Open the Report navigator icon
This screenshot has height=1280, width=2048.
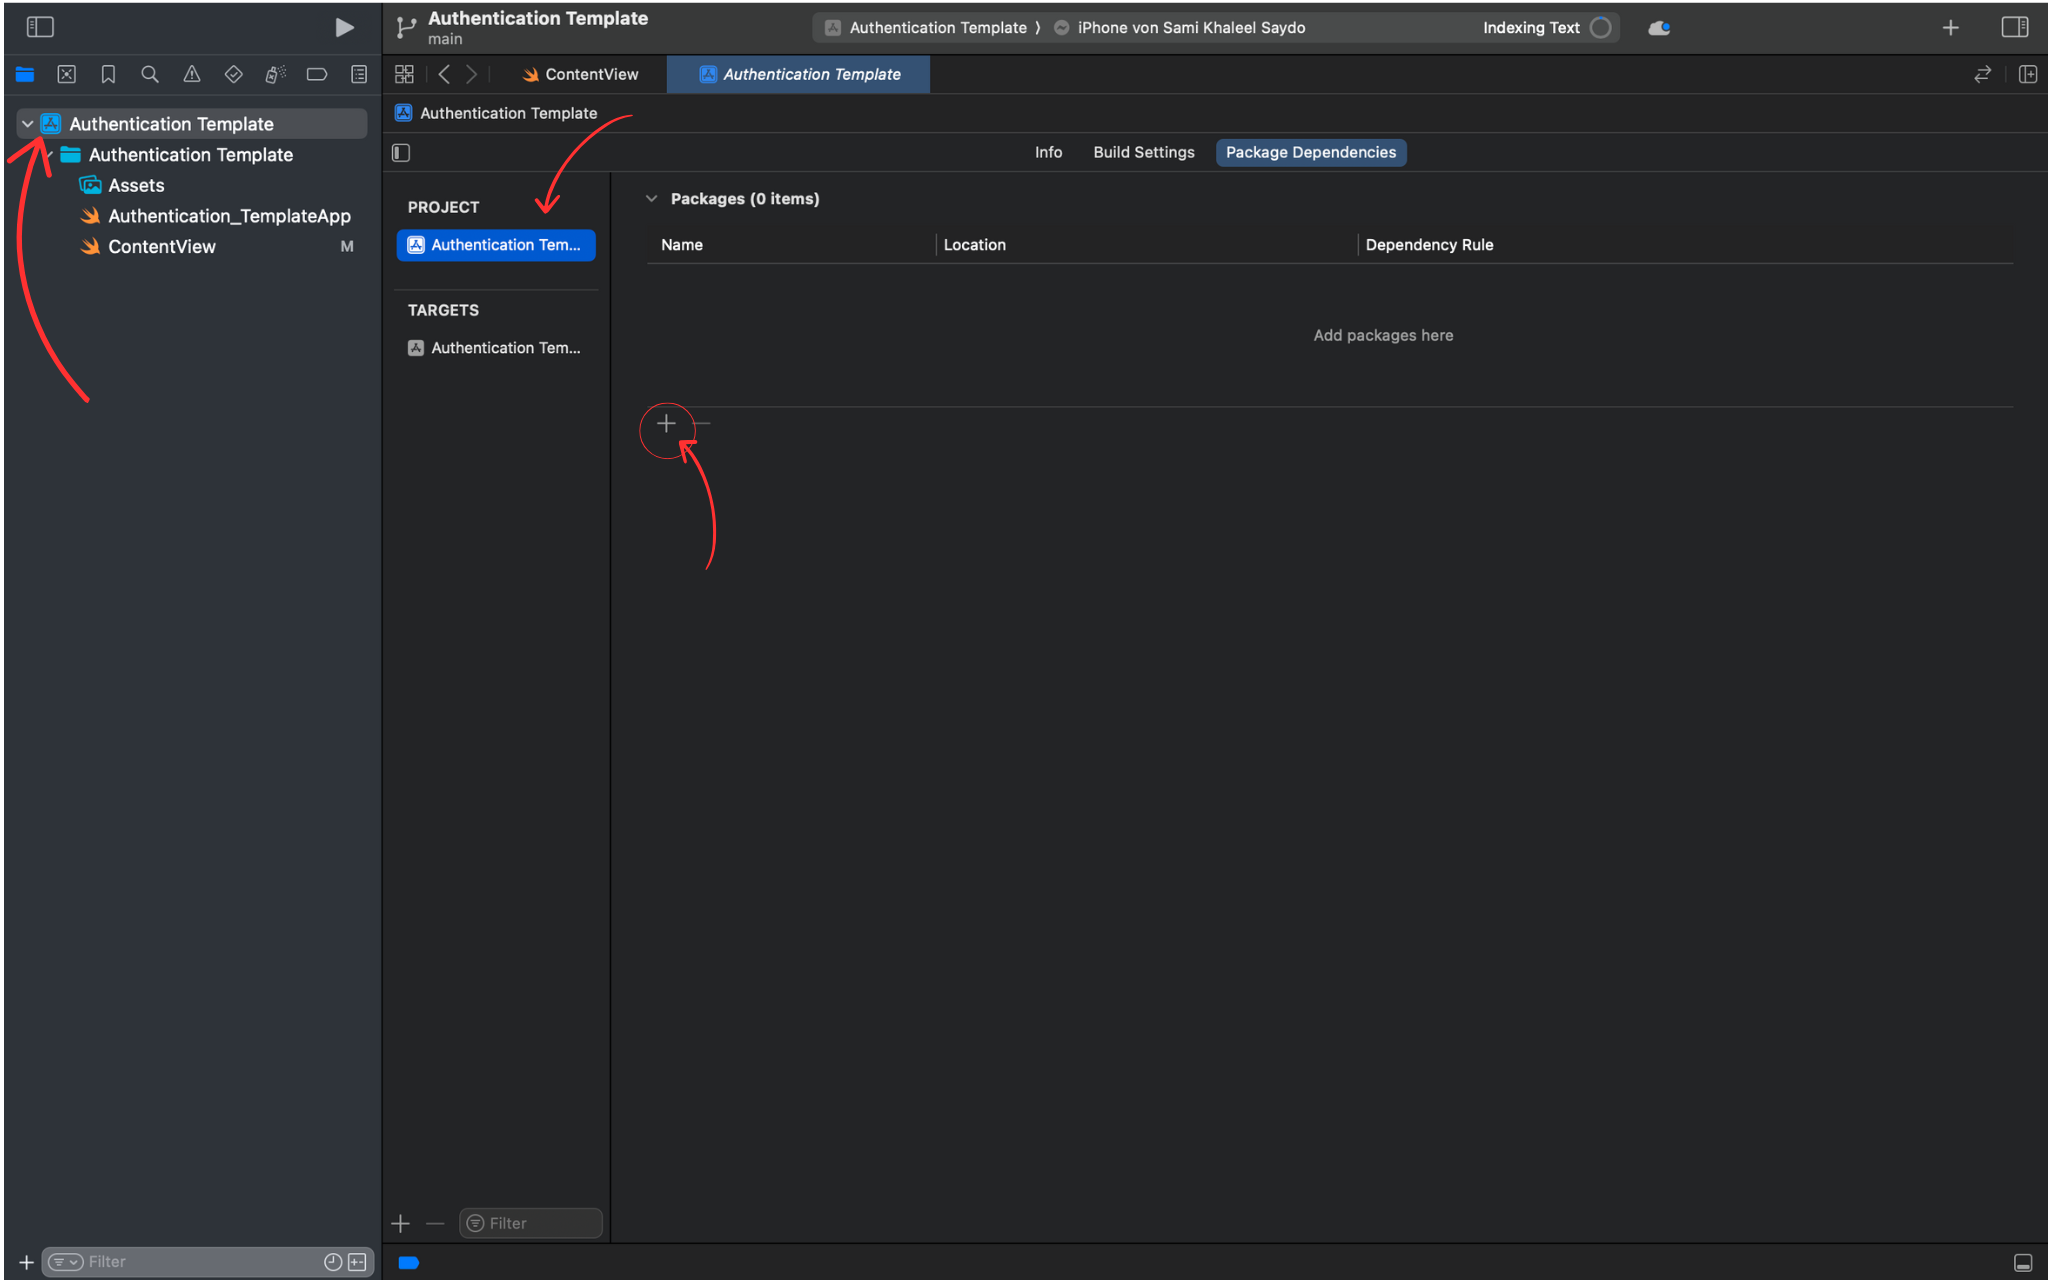(359, 74)
